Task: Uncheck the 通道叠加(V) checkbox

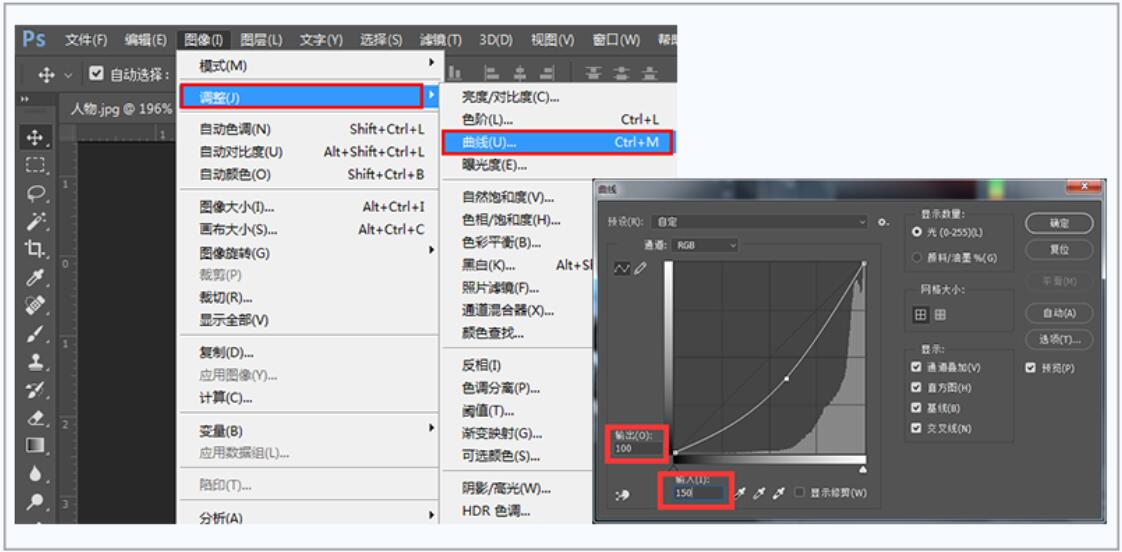Action: [x=917, y=367]
